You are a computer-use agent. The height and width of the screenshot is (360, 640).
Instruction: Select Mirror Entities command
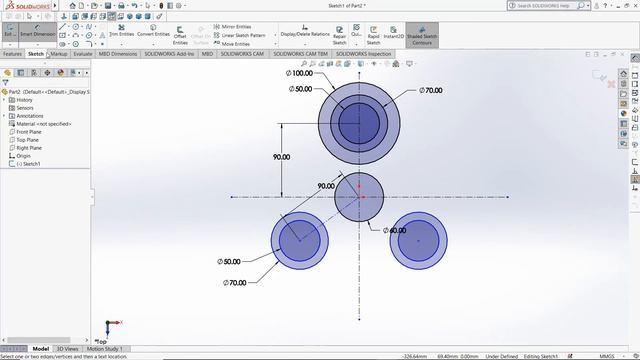click(232, 27)
